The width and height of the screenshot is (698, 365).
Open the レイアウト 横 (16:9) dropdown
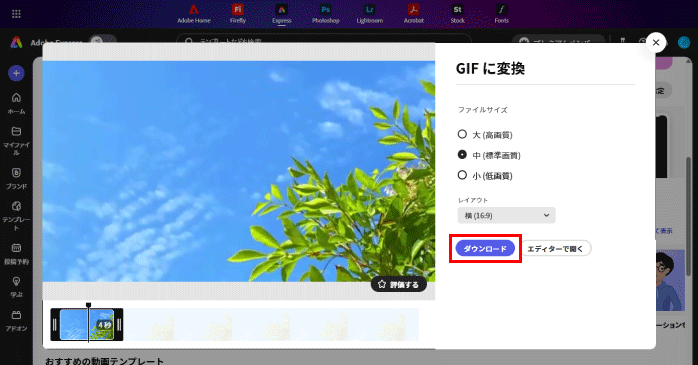pos(507,215)
